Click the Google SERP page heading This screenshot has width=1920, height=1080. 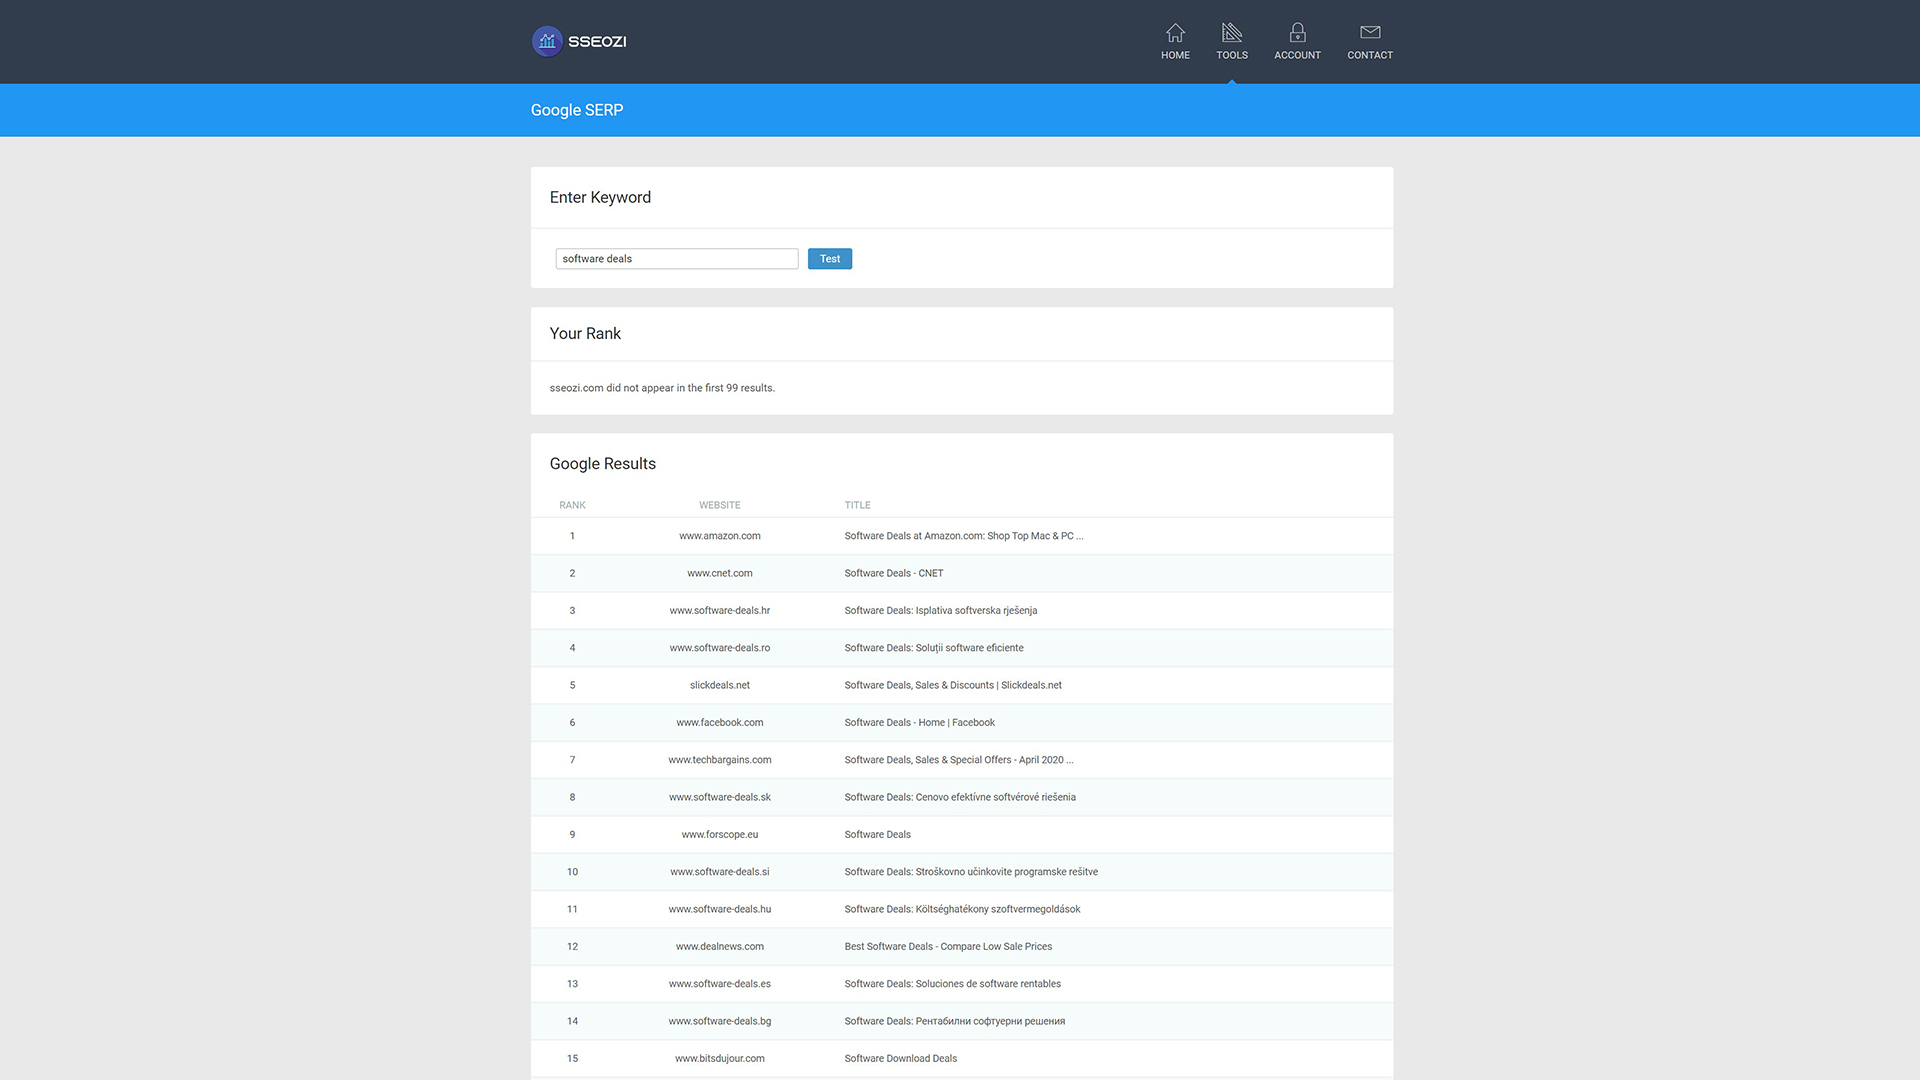click(577, 110)
